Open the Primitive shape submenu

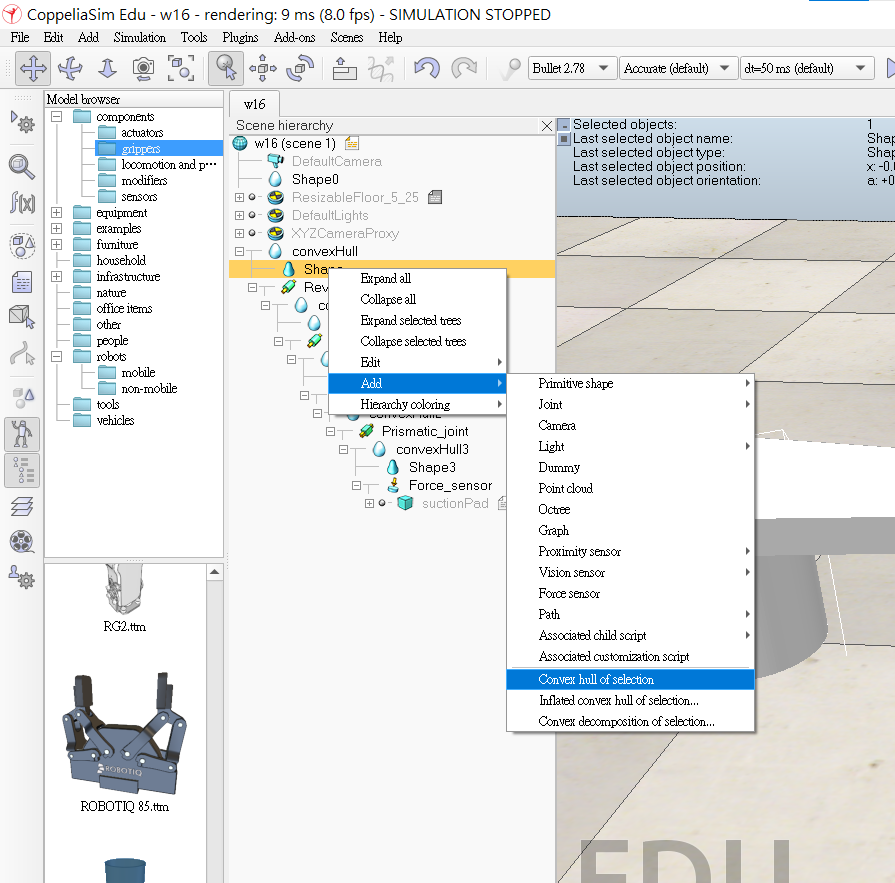coord(630,384)
